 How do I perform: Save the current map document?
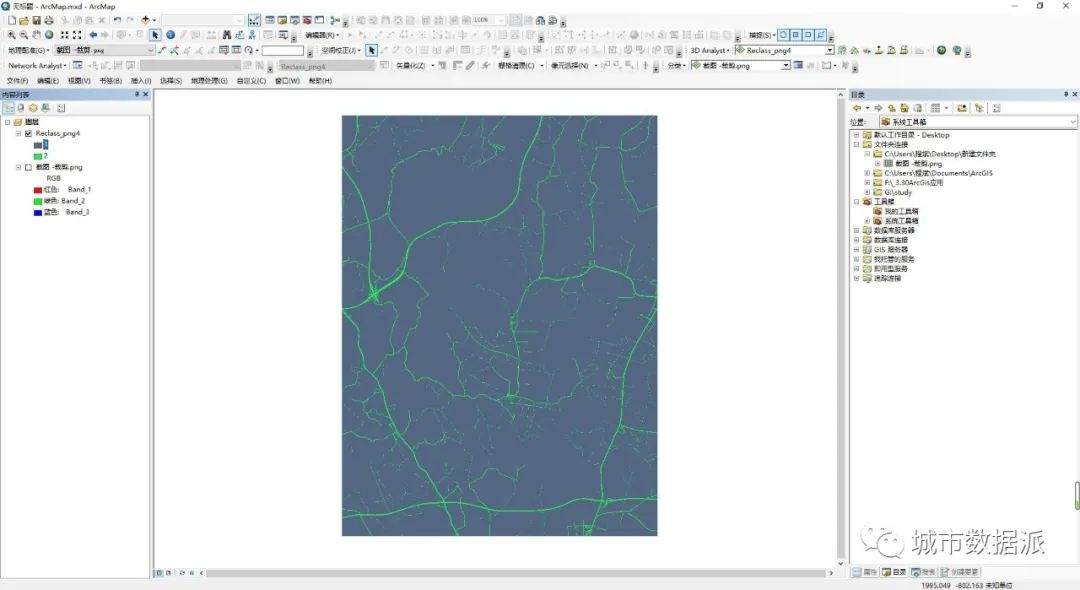pyautogui.click(x=36, y=20)
